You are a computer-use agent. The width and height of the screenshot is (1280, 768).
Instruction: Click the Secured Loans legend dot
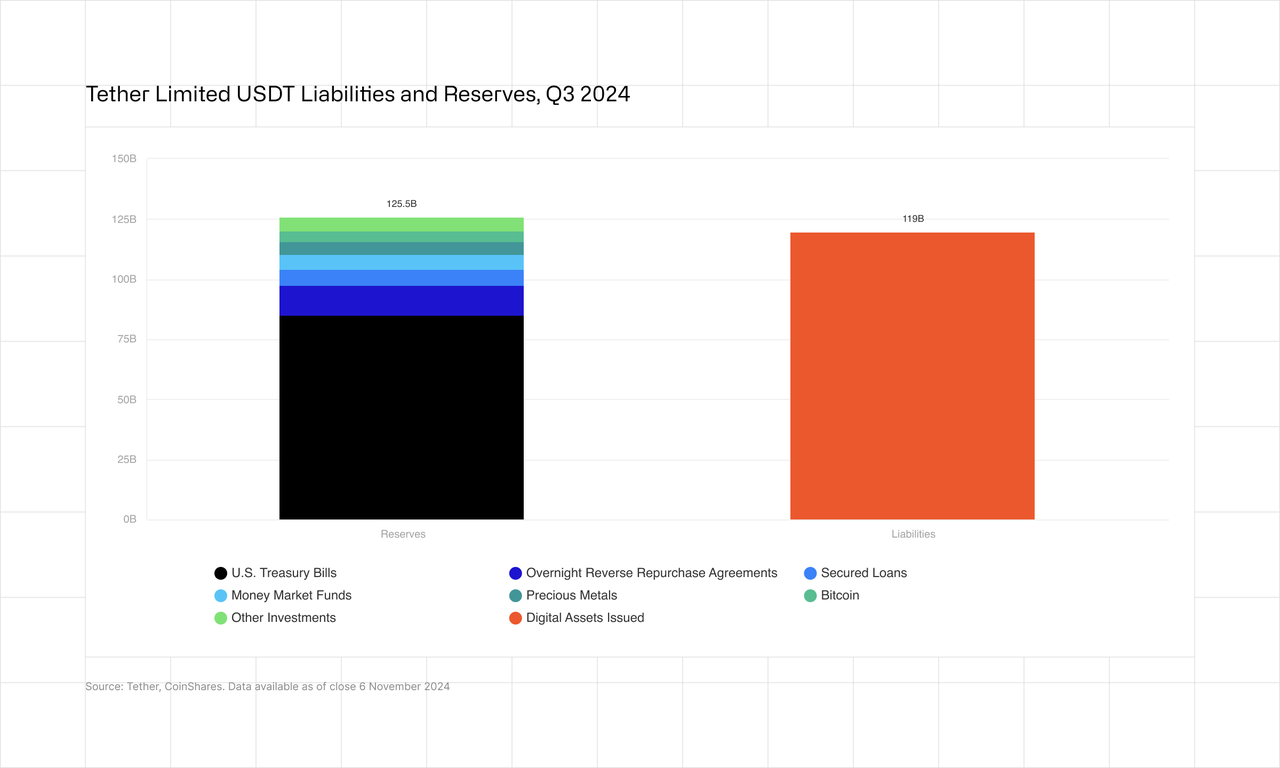pyautogui.click(x=811, y=574)
